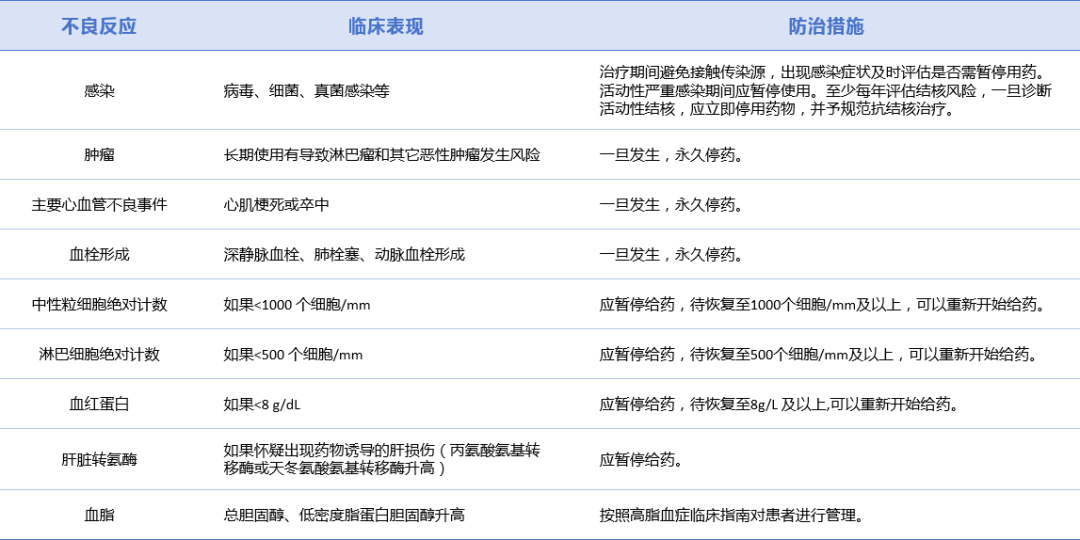The width and height of the screenshot is (1080, 540).
Task: Click the cell about 药物诱导的肝损伤
Action: (x=382, y=459)
